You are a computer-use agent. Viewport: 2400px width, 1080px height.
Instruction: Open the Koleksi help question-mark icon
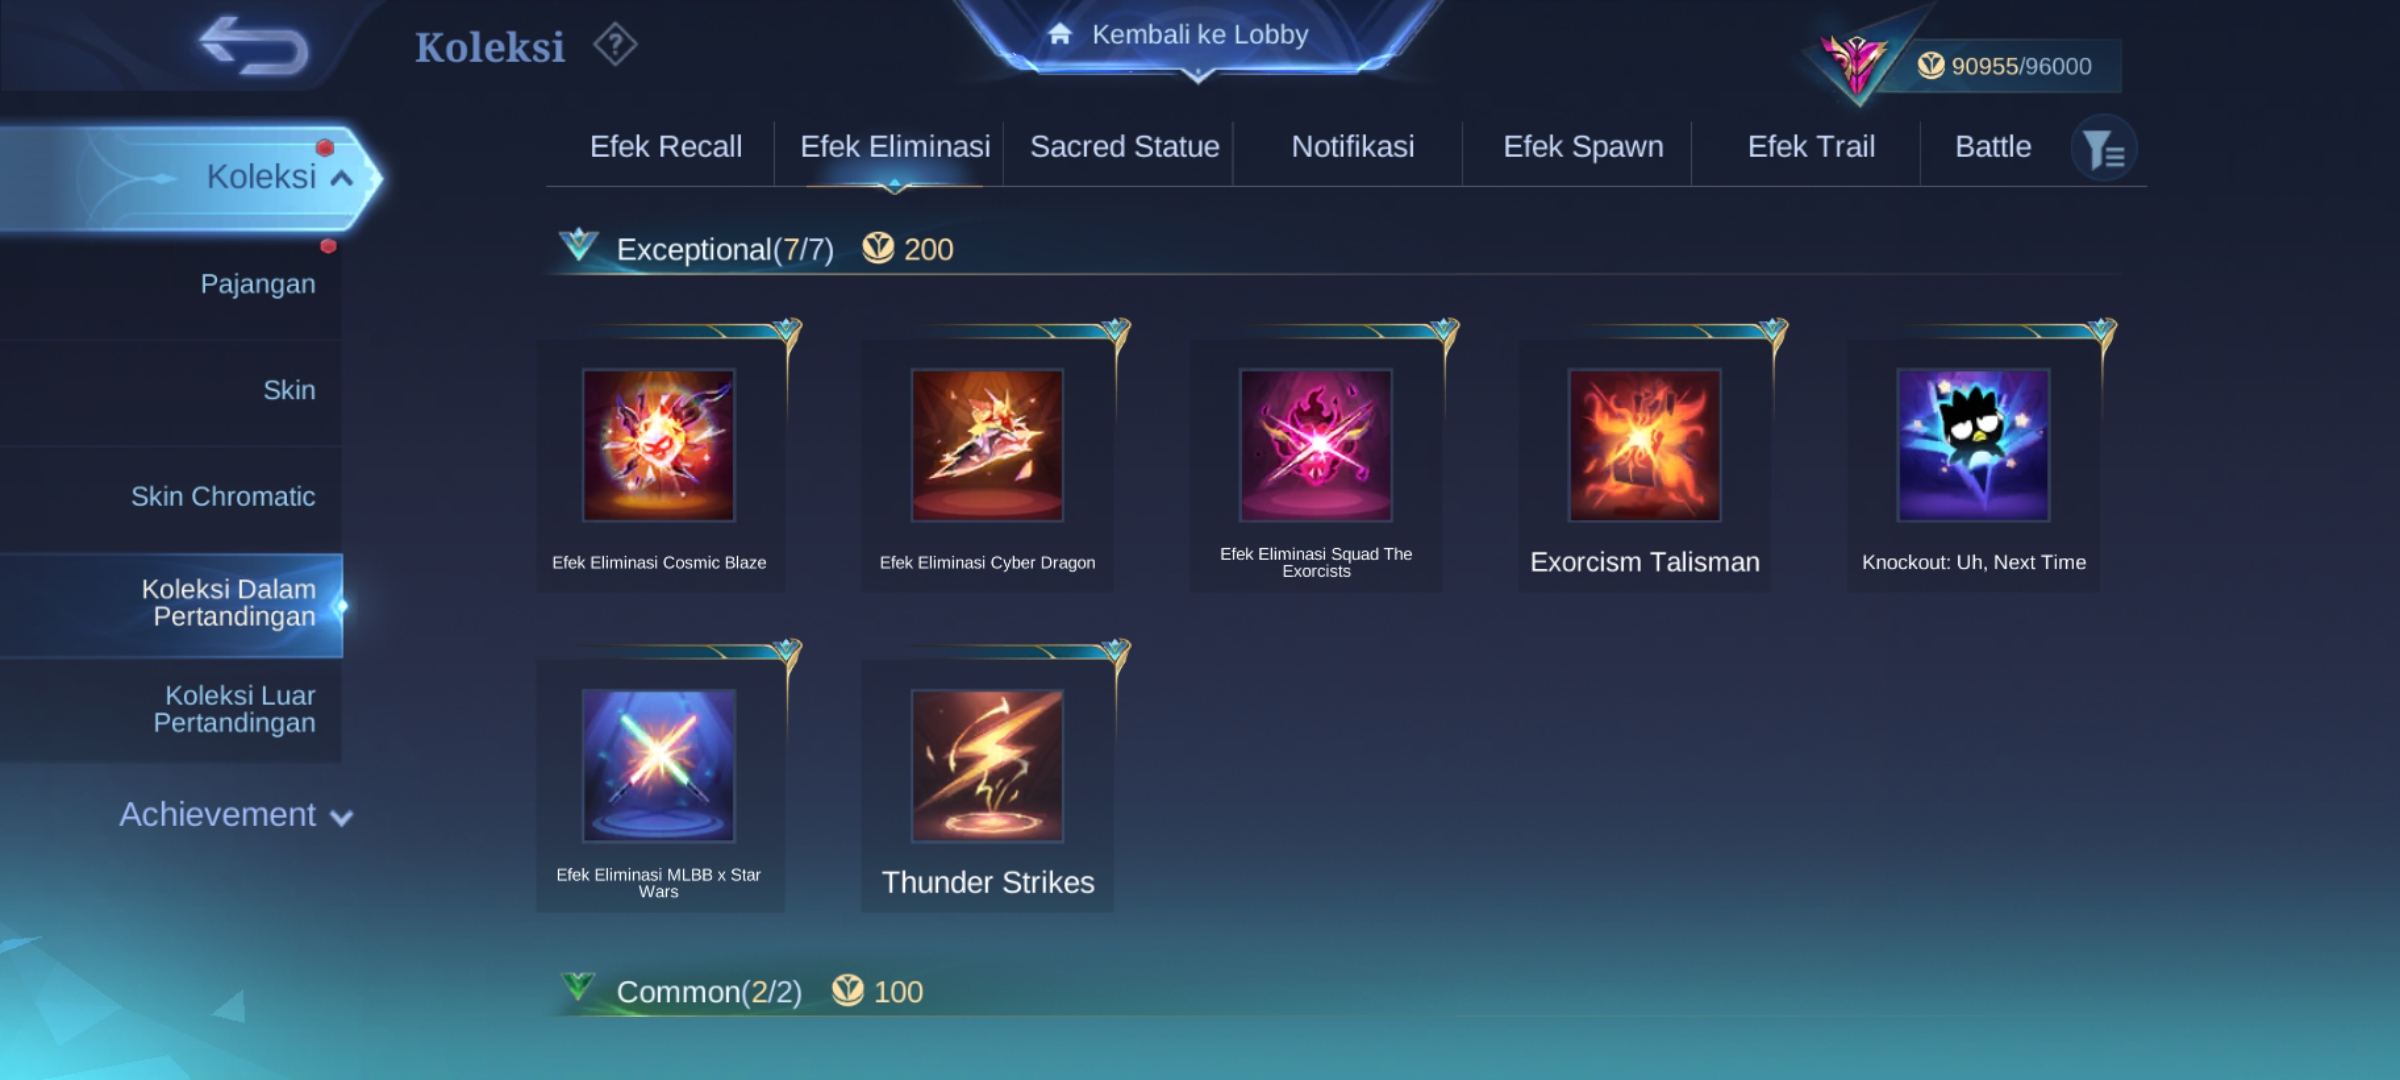[x=615, y=45]
